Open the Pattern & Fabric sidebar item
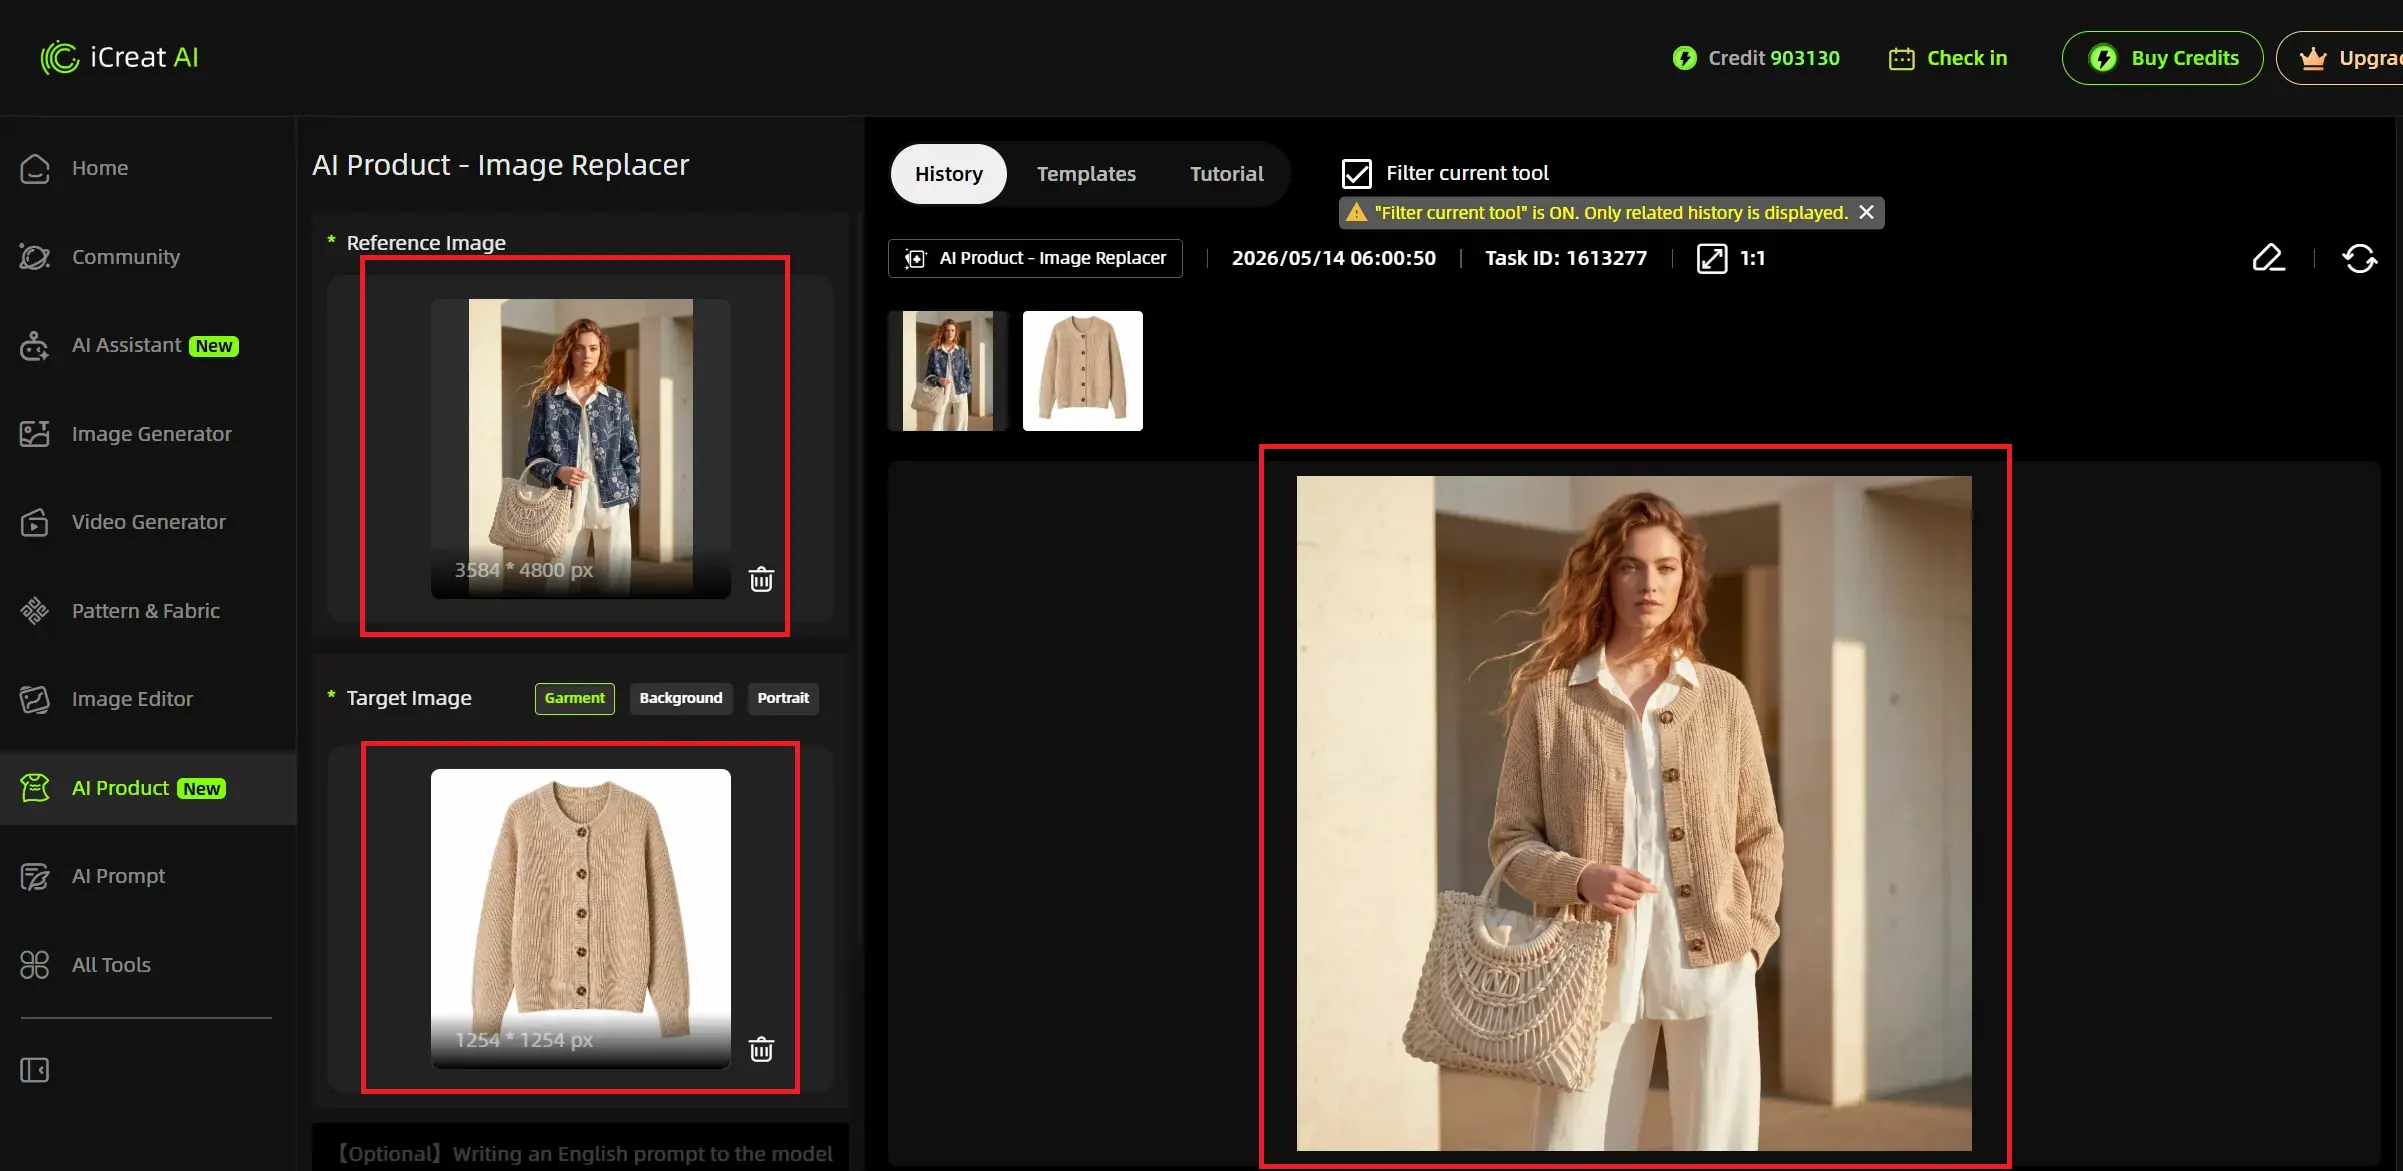The image size is (2403, 1171). pos(148,611)
